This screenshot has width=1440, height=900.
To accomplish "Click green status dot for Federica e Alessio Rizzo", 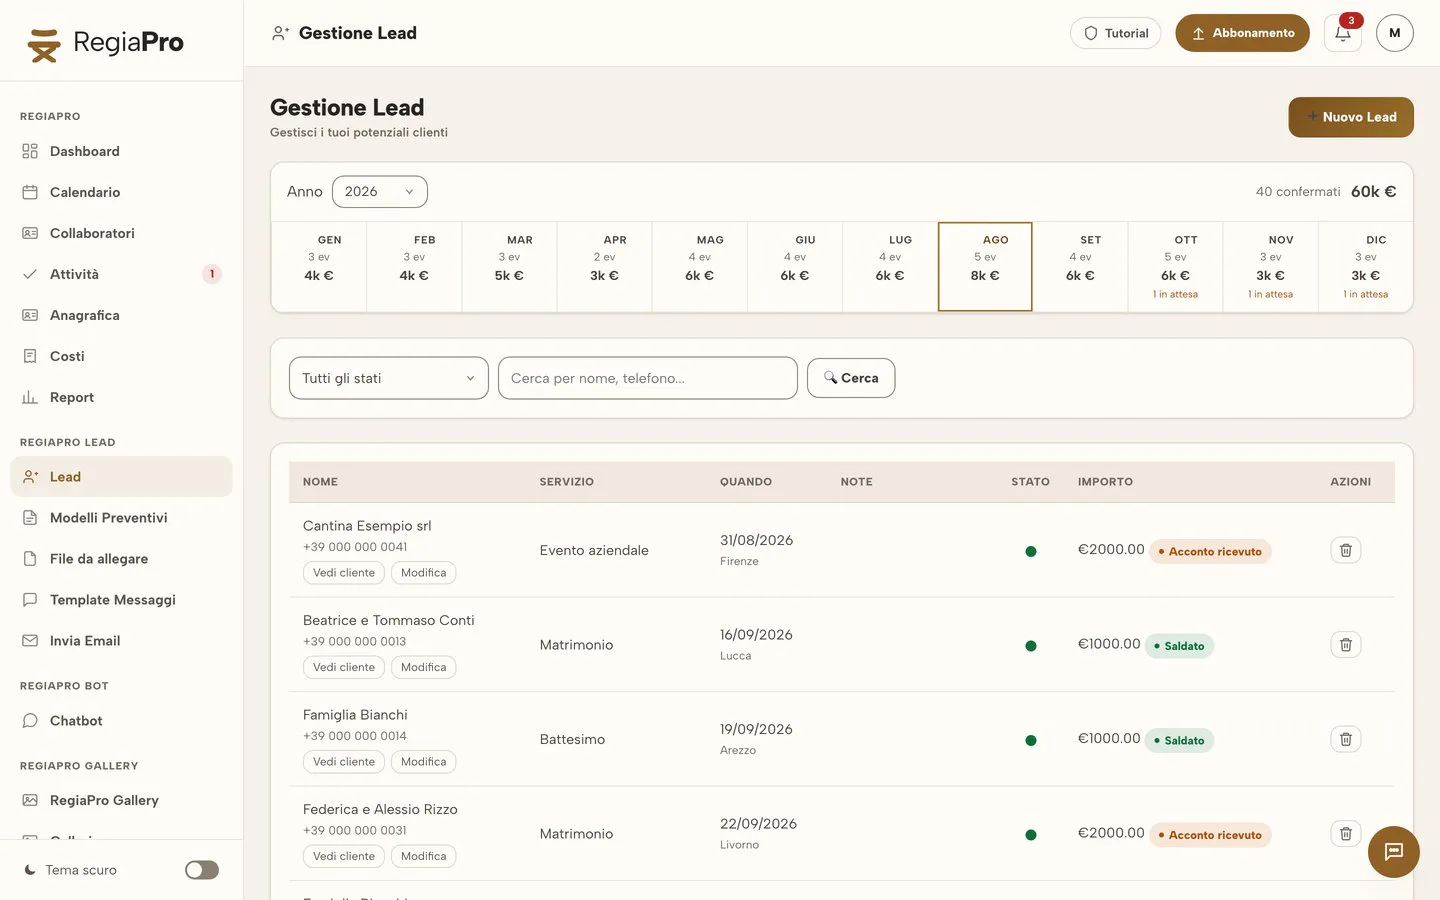I will pos(1031,835).
